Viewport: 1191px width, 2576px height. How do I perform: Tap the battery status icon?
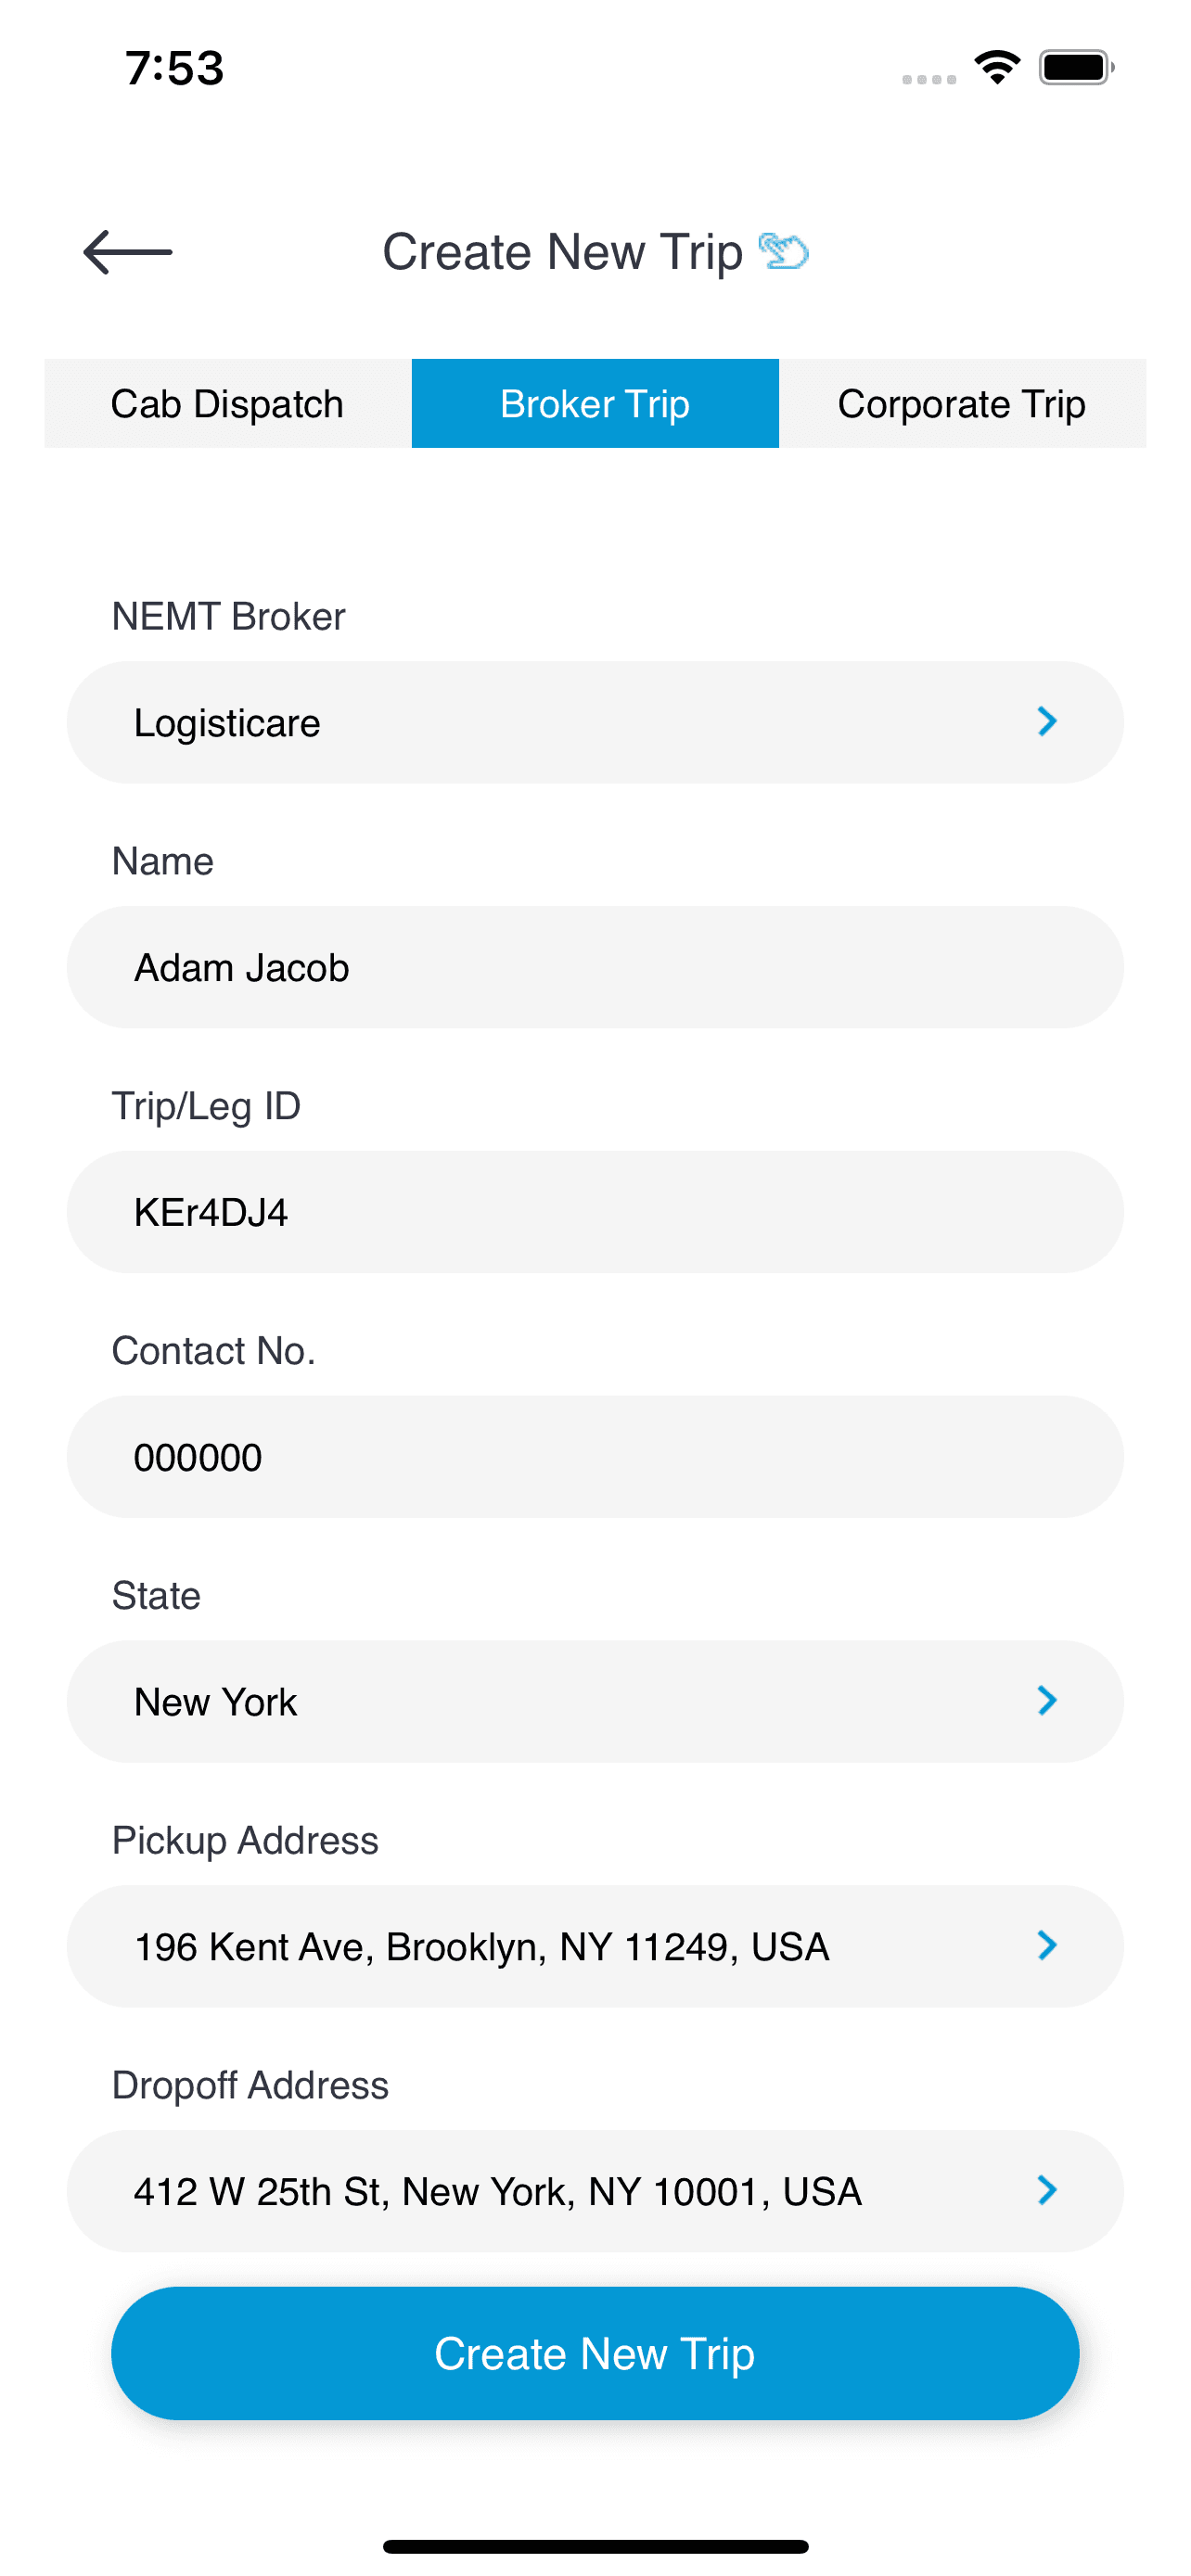click(x=1076, y=68)
